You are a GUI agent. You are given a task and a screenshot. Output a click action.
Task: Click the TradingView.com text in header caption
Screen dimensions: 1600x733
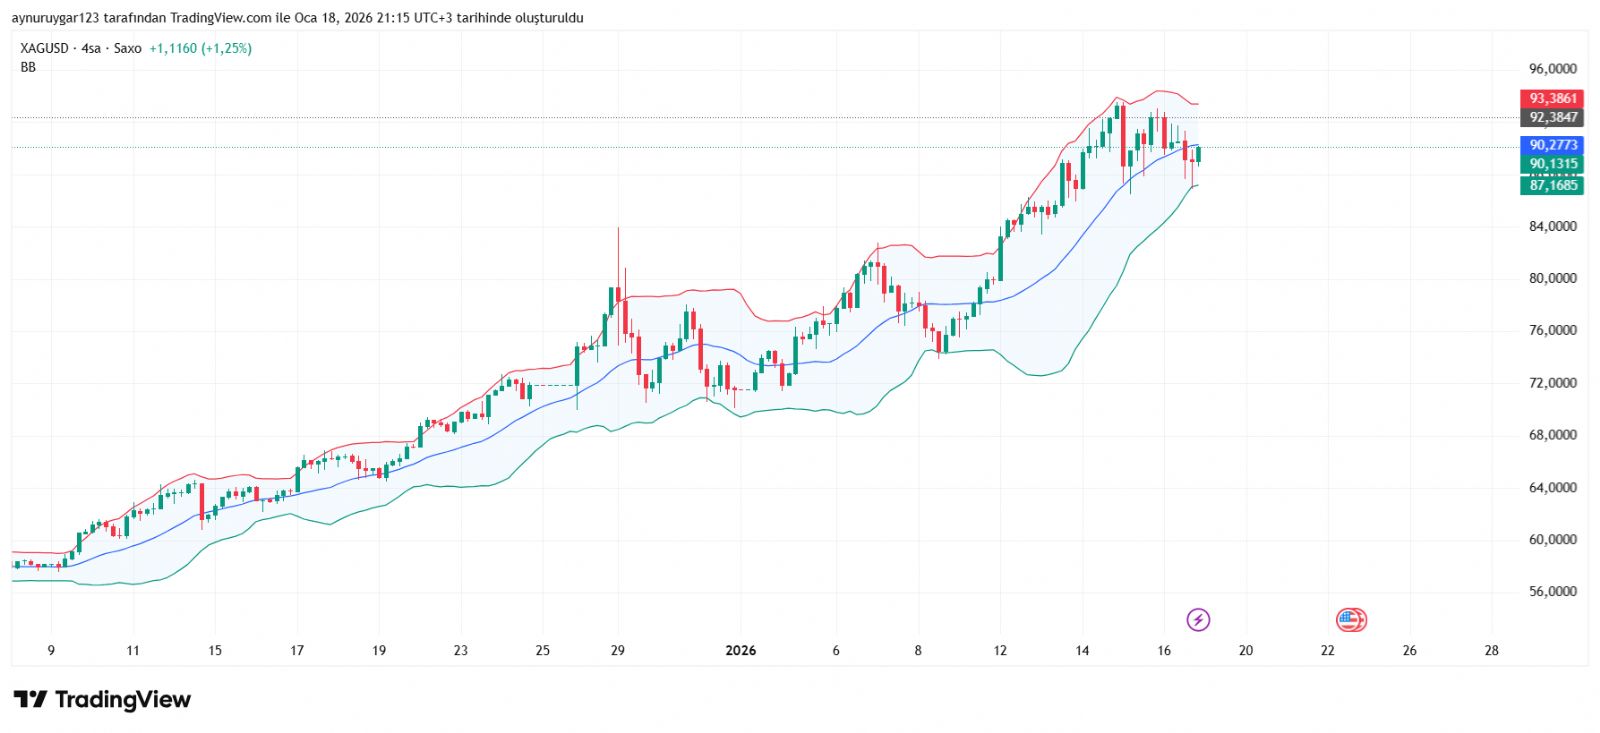tap(220, 18)
